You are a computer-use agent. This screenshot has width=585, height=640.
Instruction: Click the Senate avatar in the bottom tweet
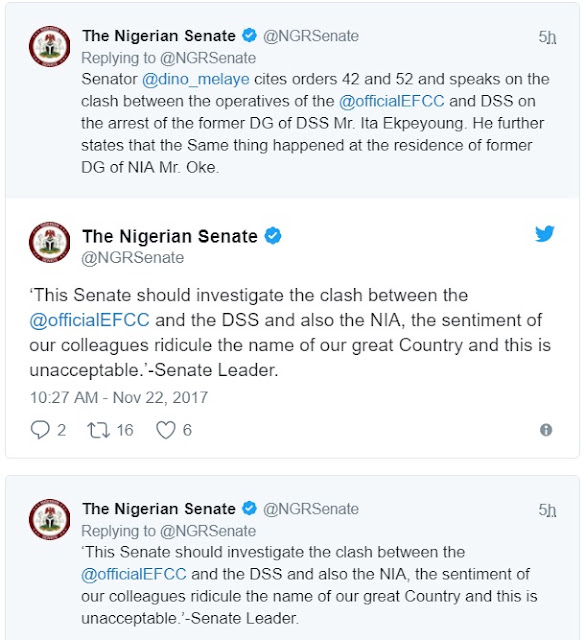(x=49, y=519)
